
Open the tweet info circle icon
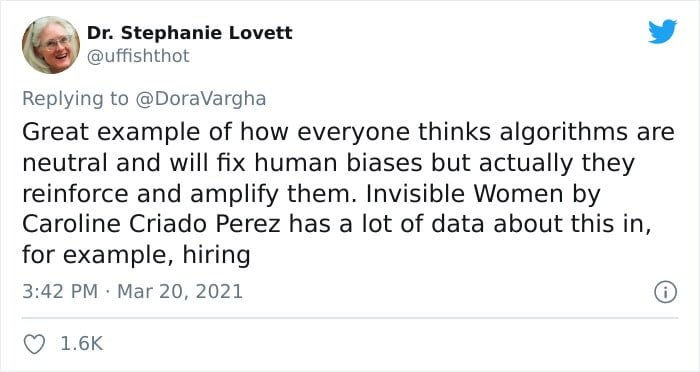666,293
